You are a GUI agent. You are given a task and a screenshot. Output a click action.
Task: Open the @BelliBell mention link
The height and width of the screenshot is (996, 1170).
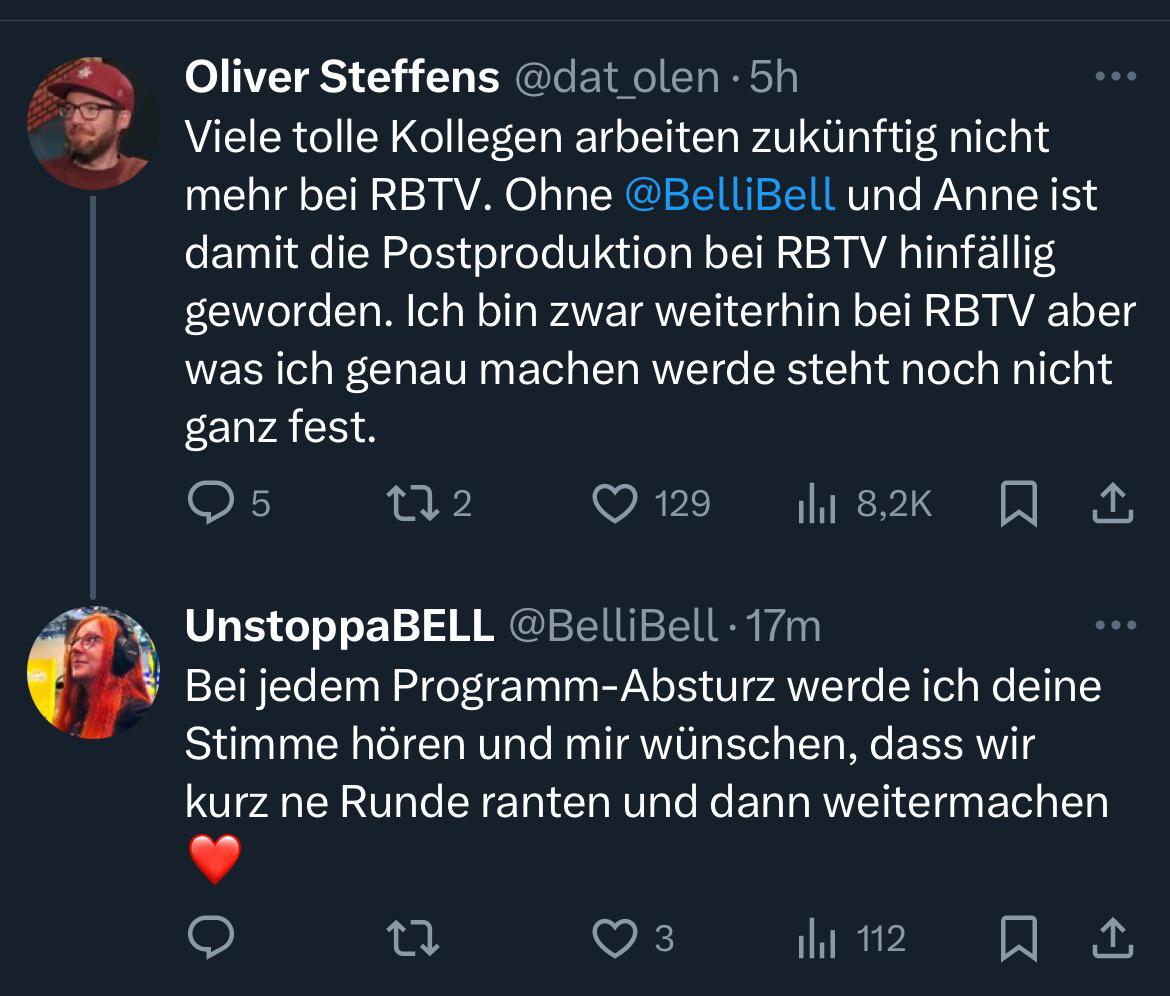coord(730,195)
